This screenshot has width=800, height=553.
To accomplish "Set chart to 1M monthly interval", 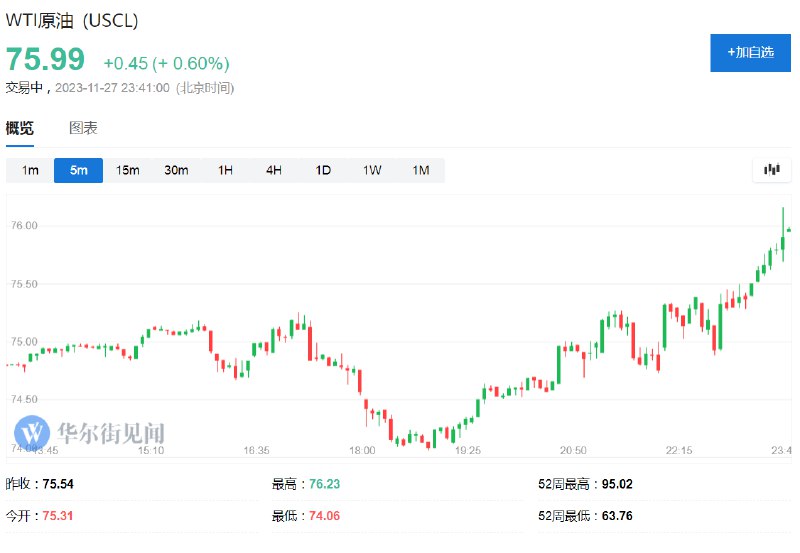I will (421, 170).
